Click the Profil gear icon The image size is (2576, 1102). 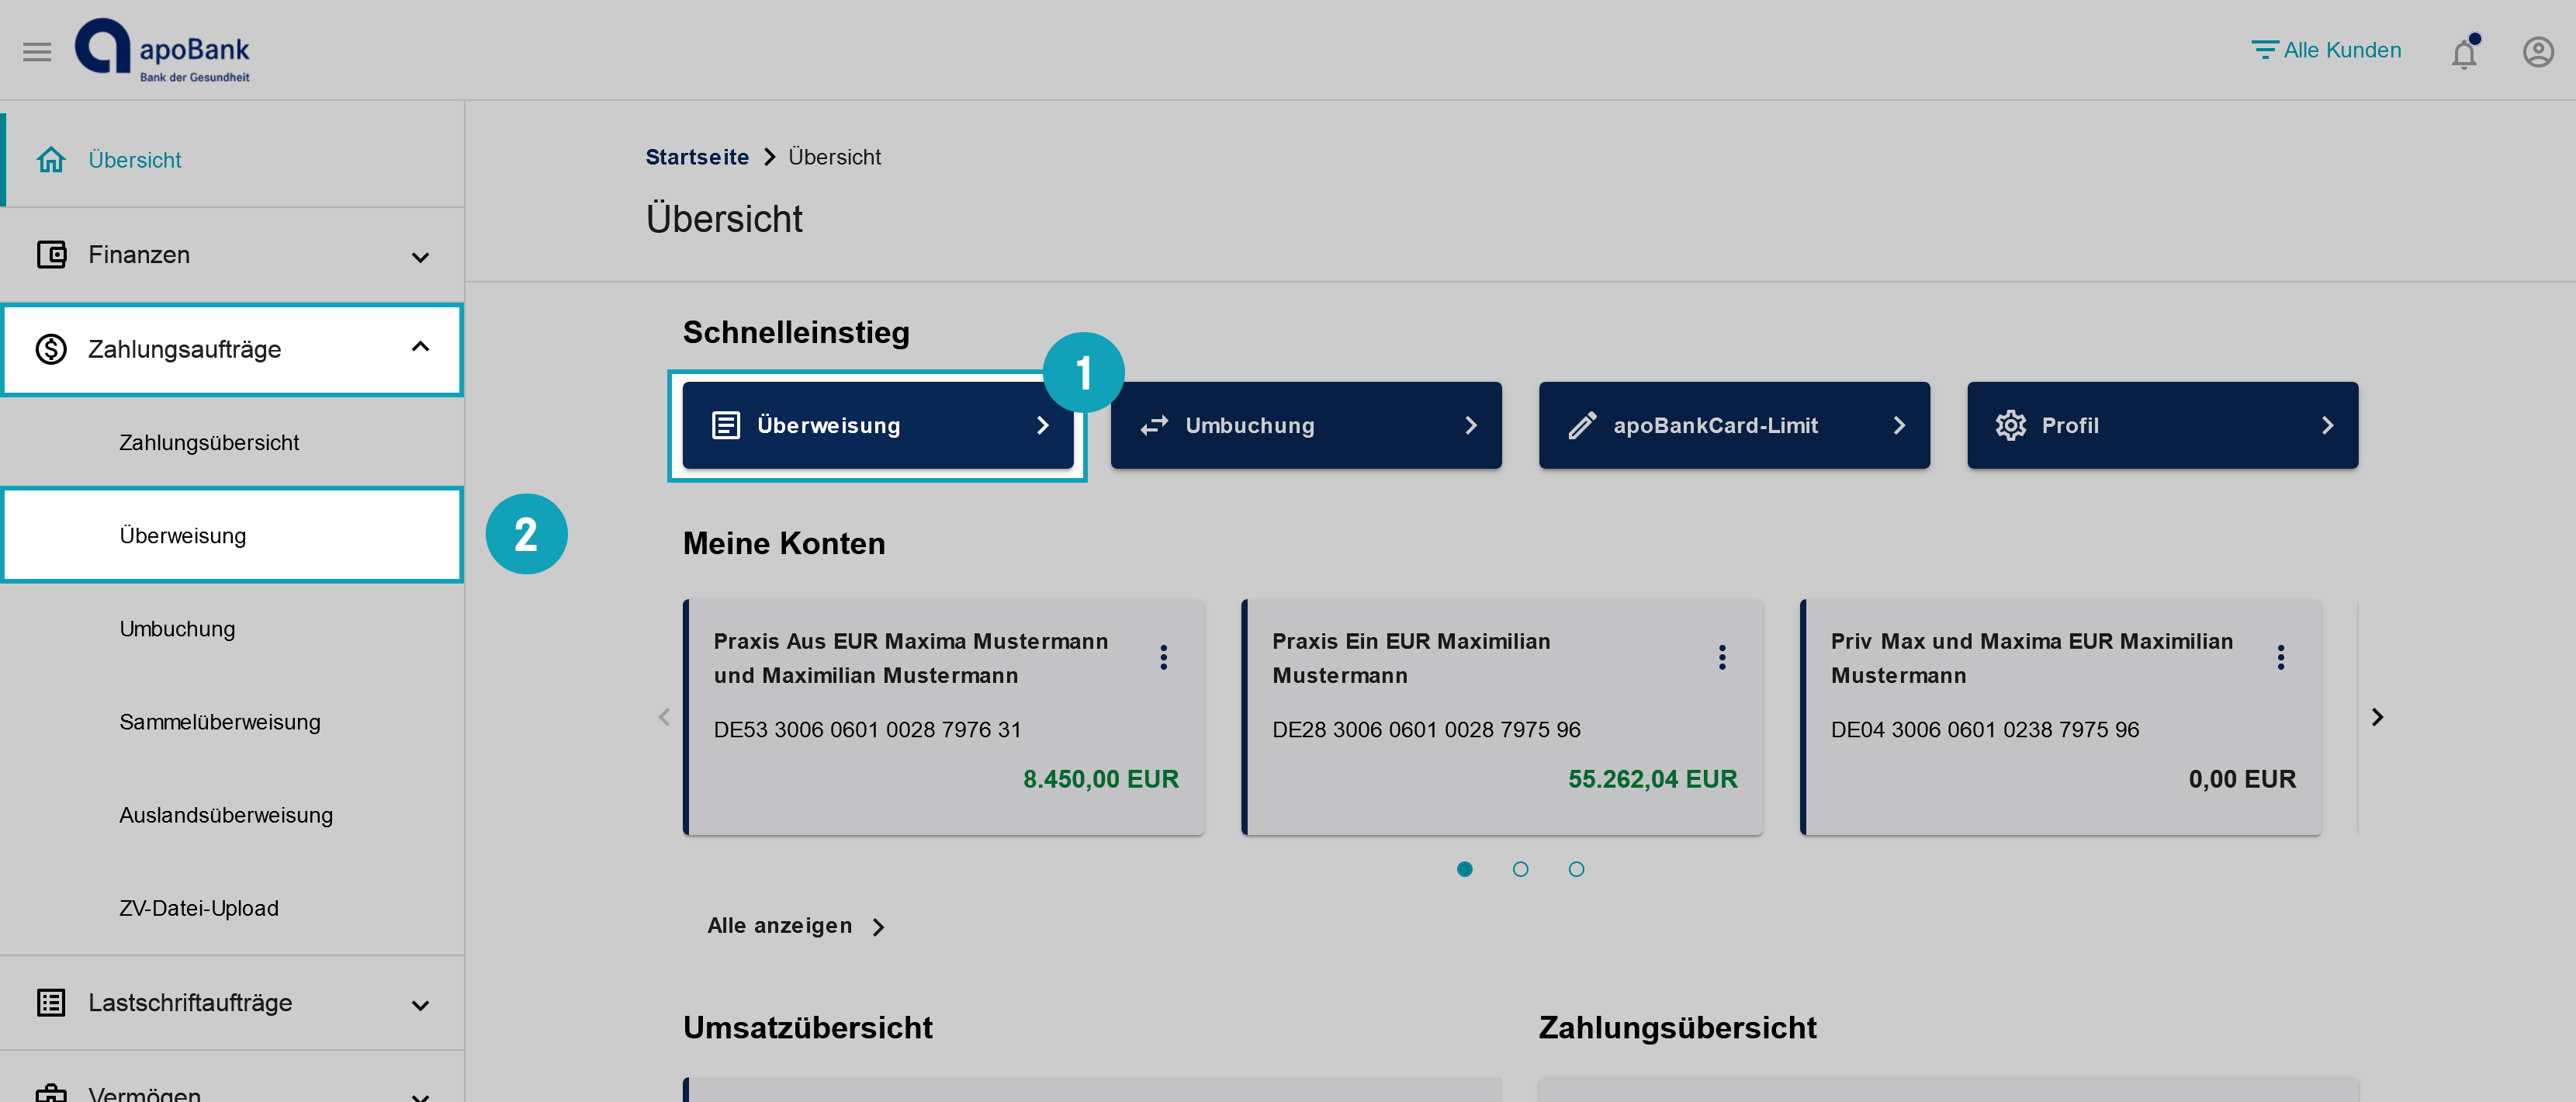pyautogui.click(x=2010, y=426)
